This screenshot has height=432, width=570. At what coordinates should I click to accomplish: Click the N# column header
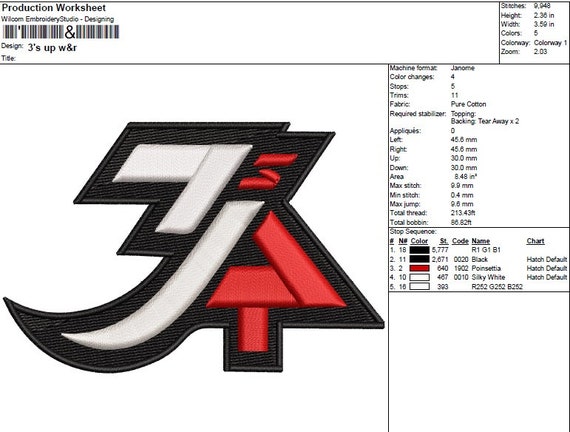point(403,241)
